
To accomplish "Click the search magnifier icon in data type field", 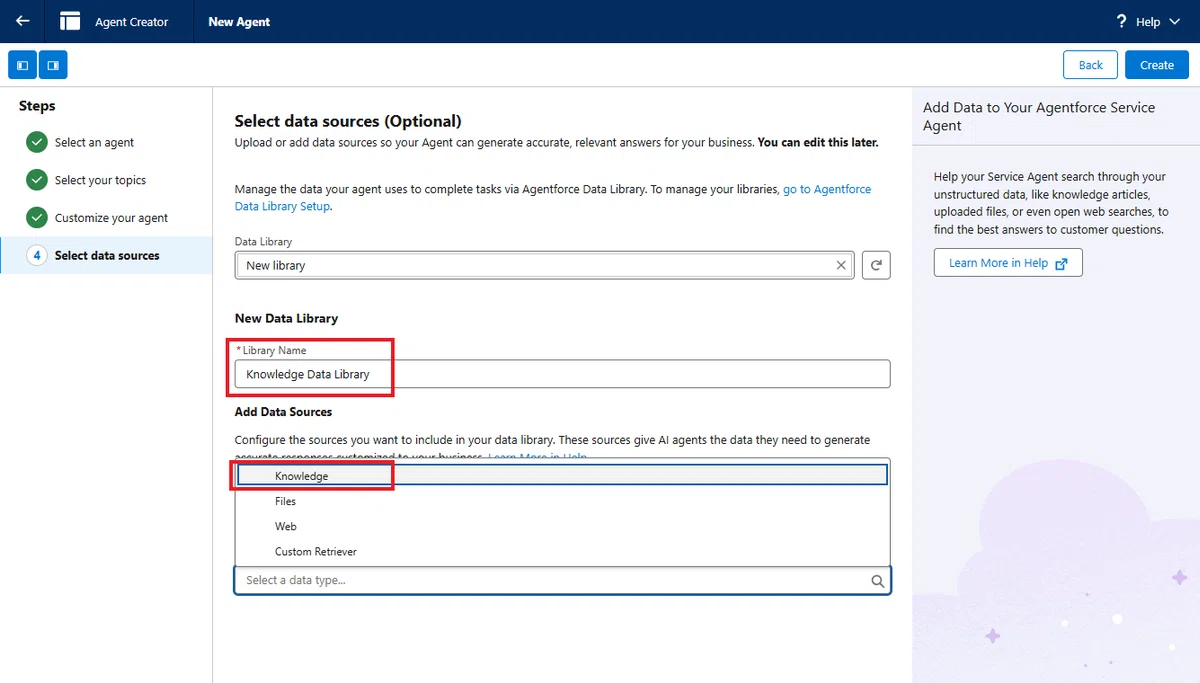I will pos(877,581).
